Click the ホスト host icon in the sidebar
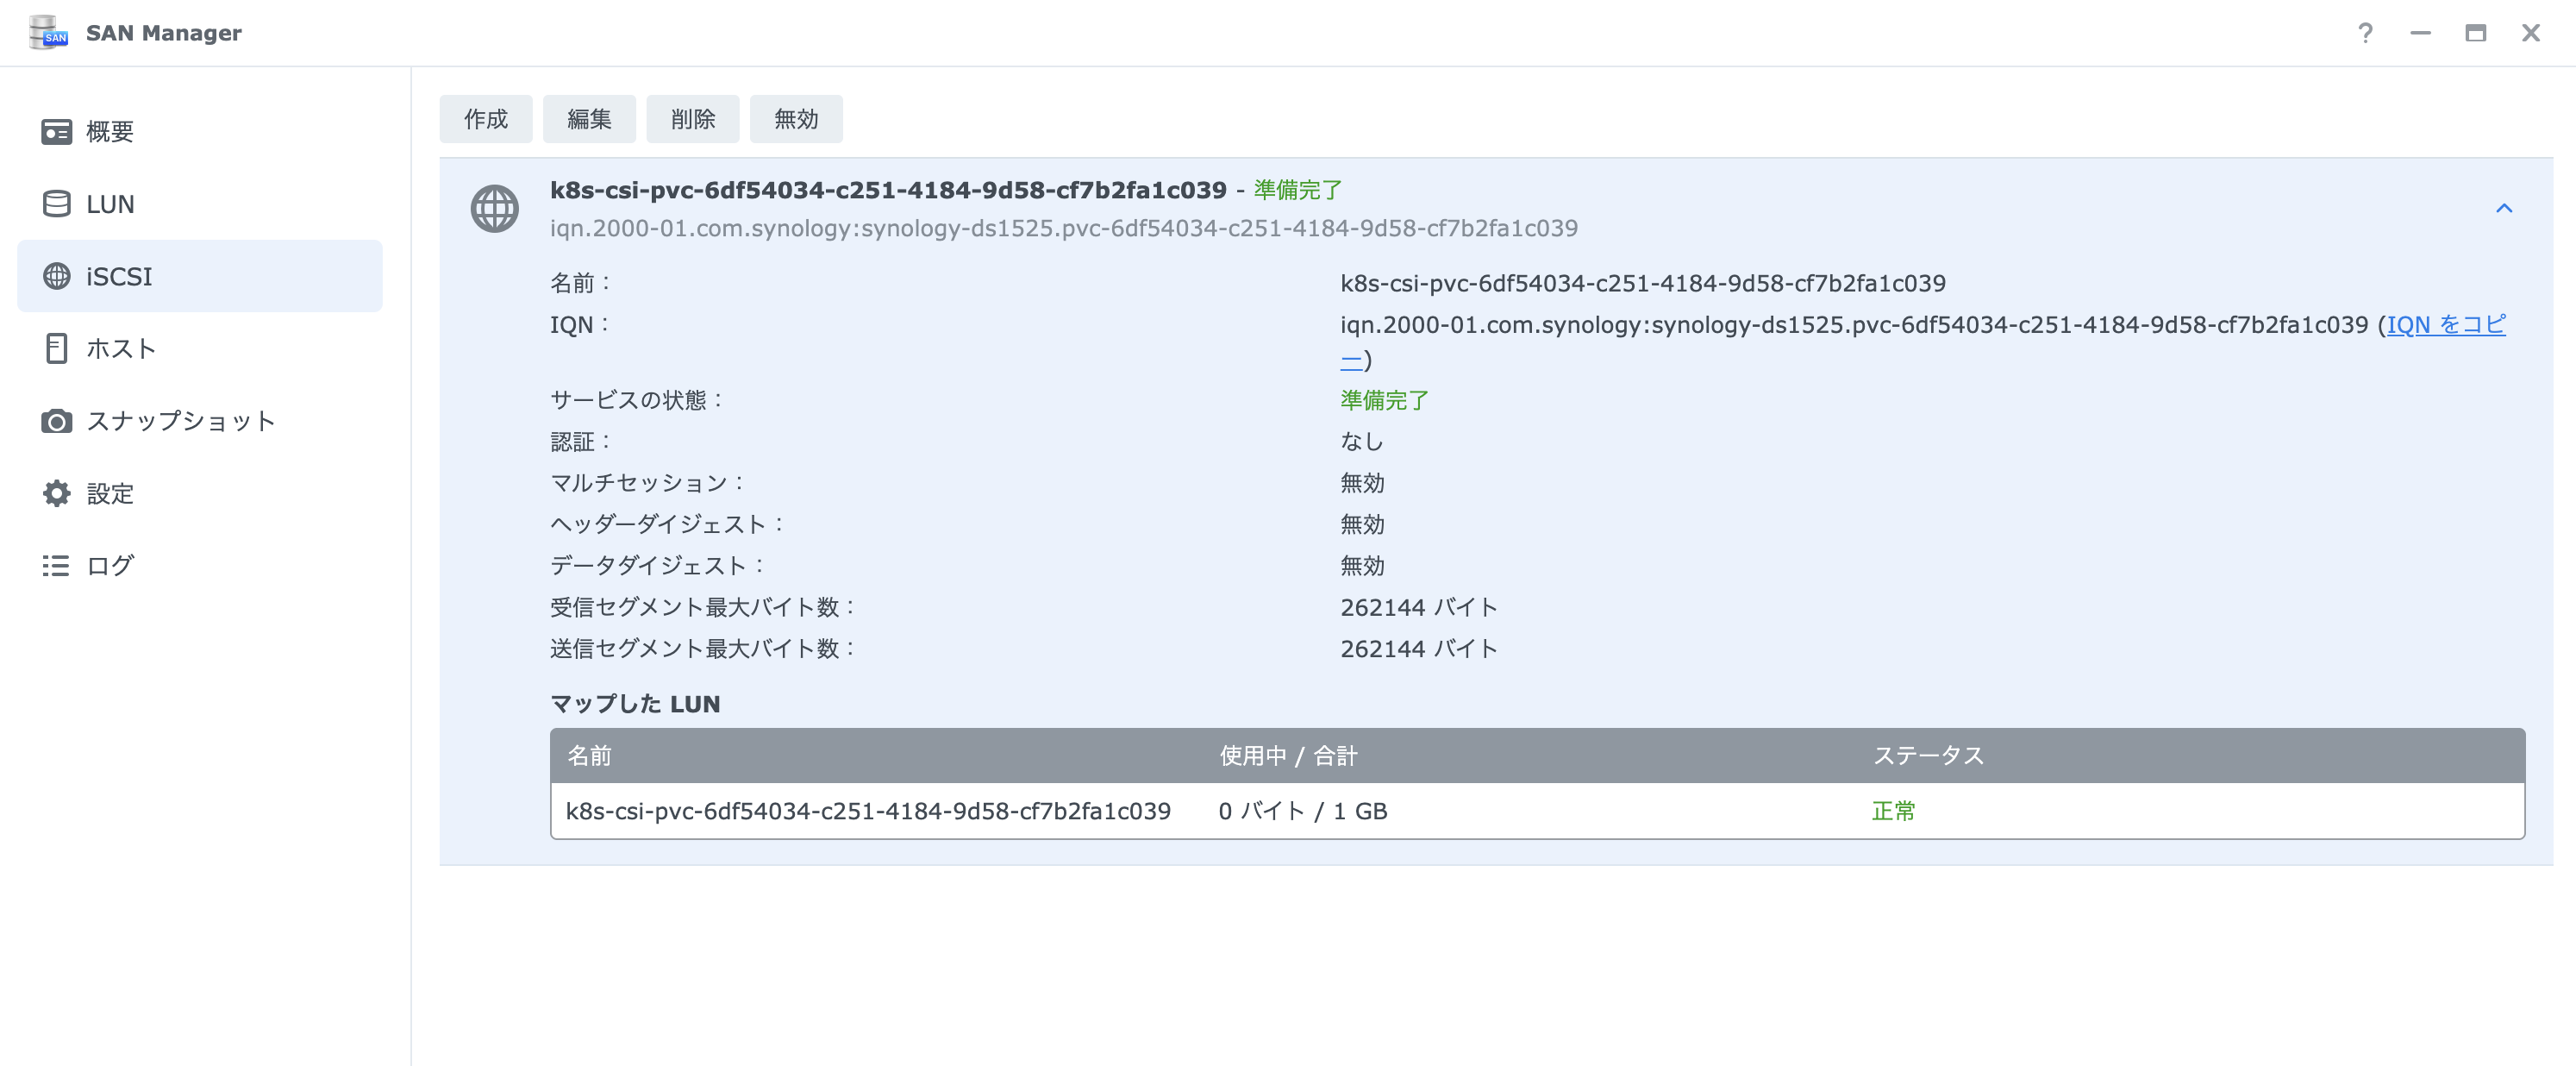The width and height of the screenshot is (2576, 1066). 56,348
